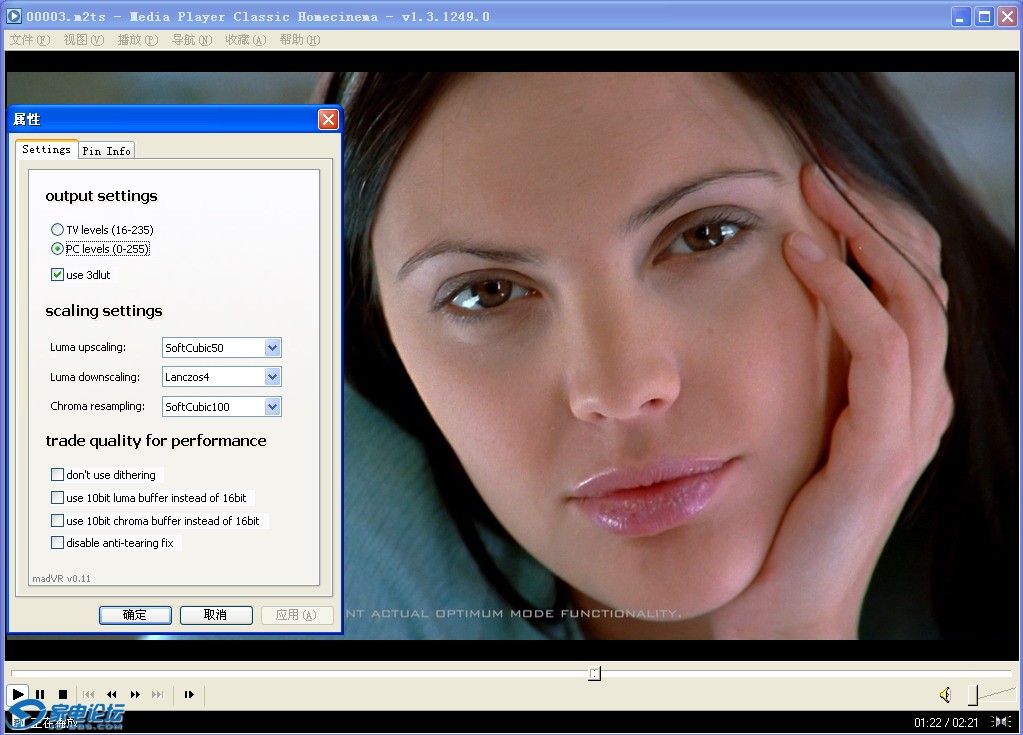This screenshot has height=735, width=1023.
Task: Close the 属性 properties dialog
Action: (x=328, y=120)
